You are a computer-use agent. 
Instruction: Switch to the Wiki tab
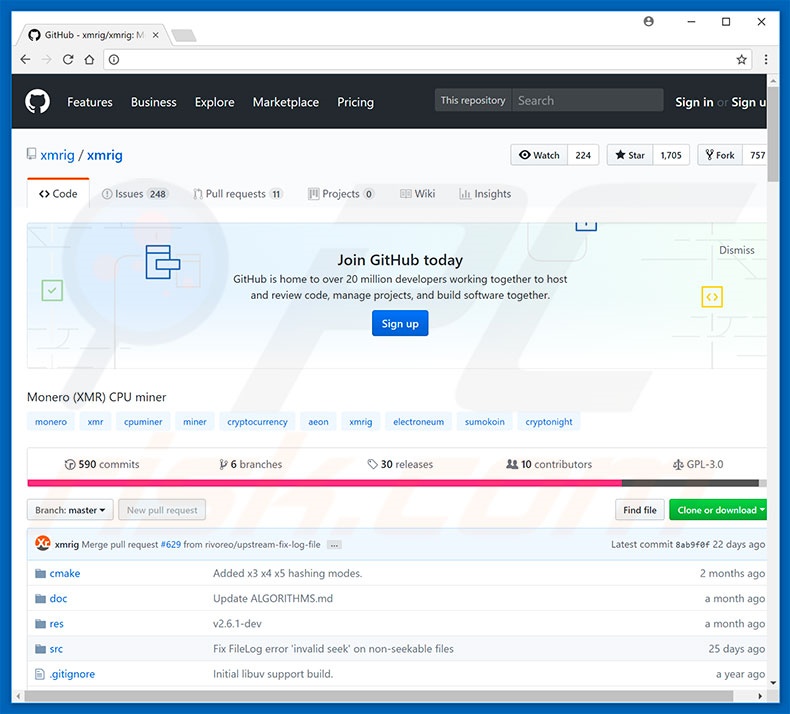coord(418,194)
